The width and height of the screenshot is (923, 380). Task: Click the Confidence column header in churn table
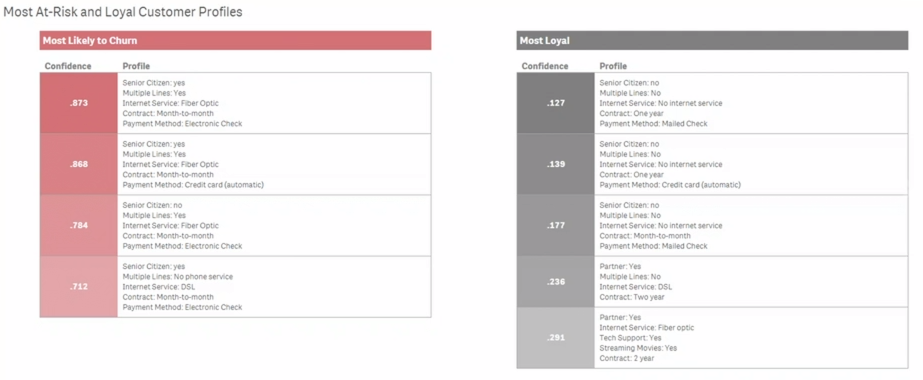click(x=68, y=66)
